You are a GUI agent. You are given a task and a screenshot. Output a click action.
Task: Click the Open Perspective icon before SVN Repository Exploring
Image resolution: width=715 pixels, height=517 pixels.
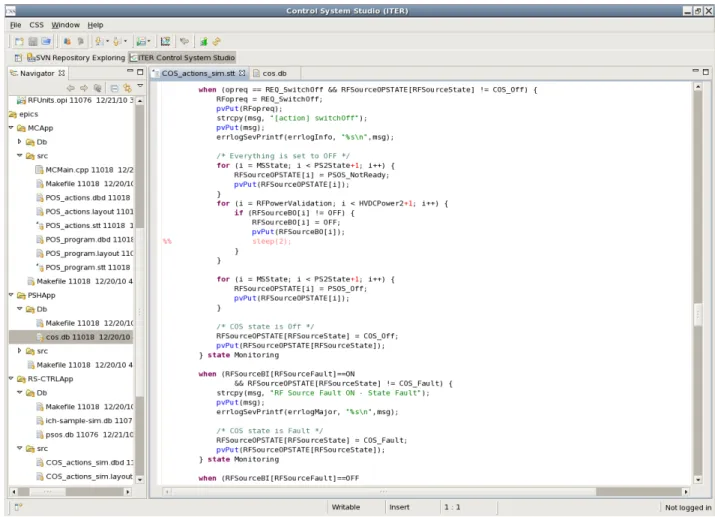point(18,58)
